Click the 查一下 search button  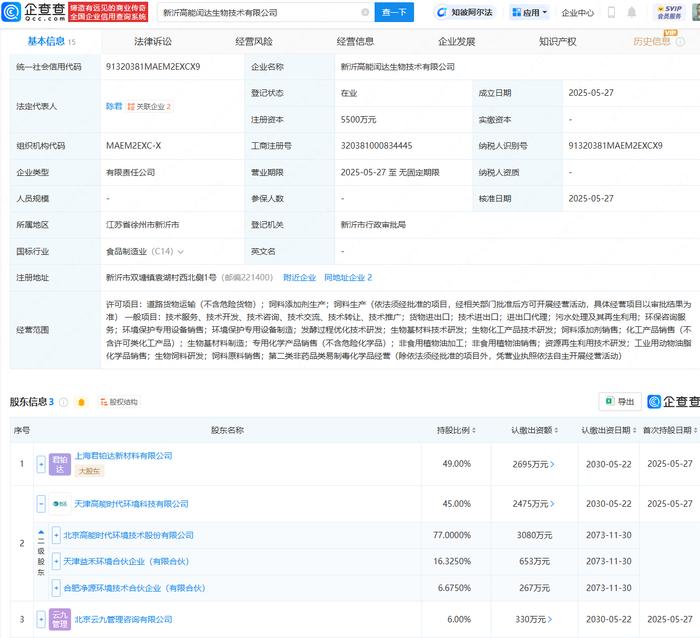tap(394, 13)
